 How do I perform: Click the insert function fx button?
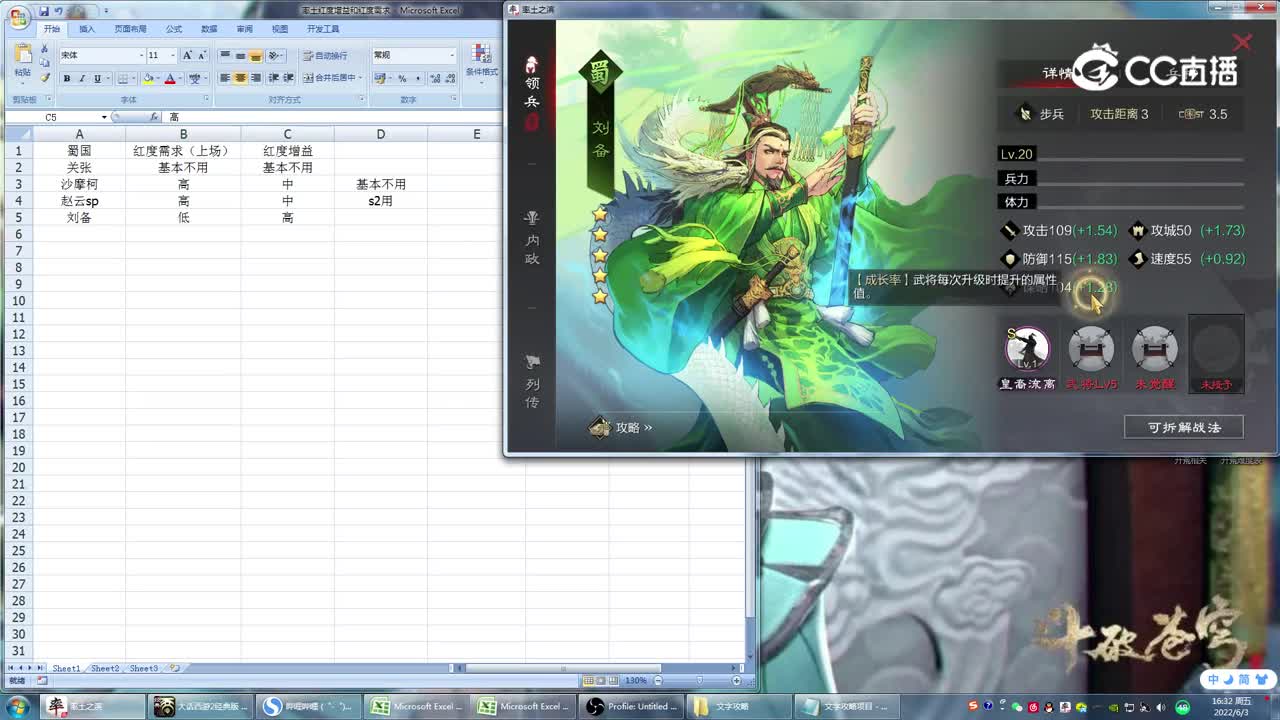(x=153, y=117)
